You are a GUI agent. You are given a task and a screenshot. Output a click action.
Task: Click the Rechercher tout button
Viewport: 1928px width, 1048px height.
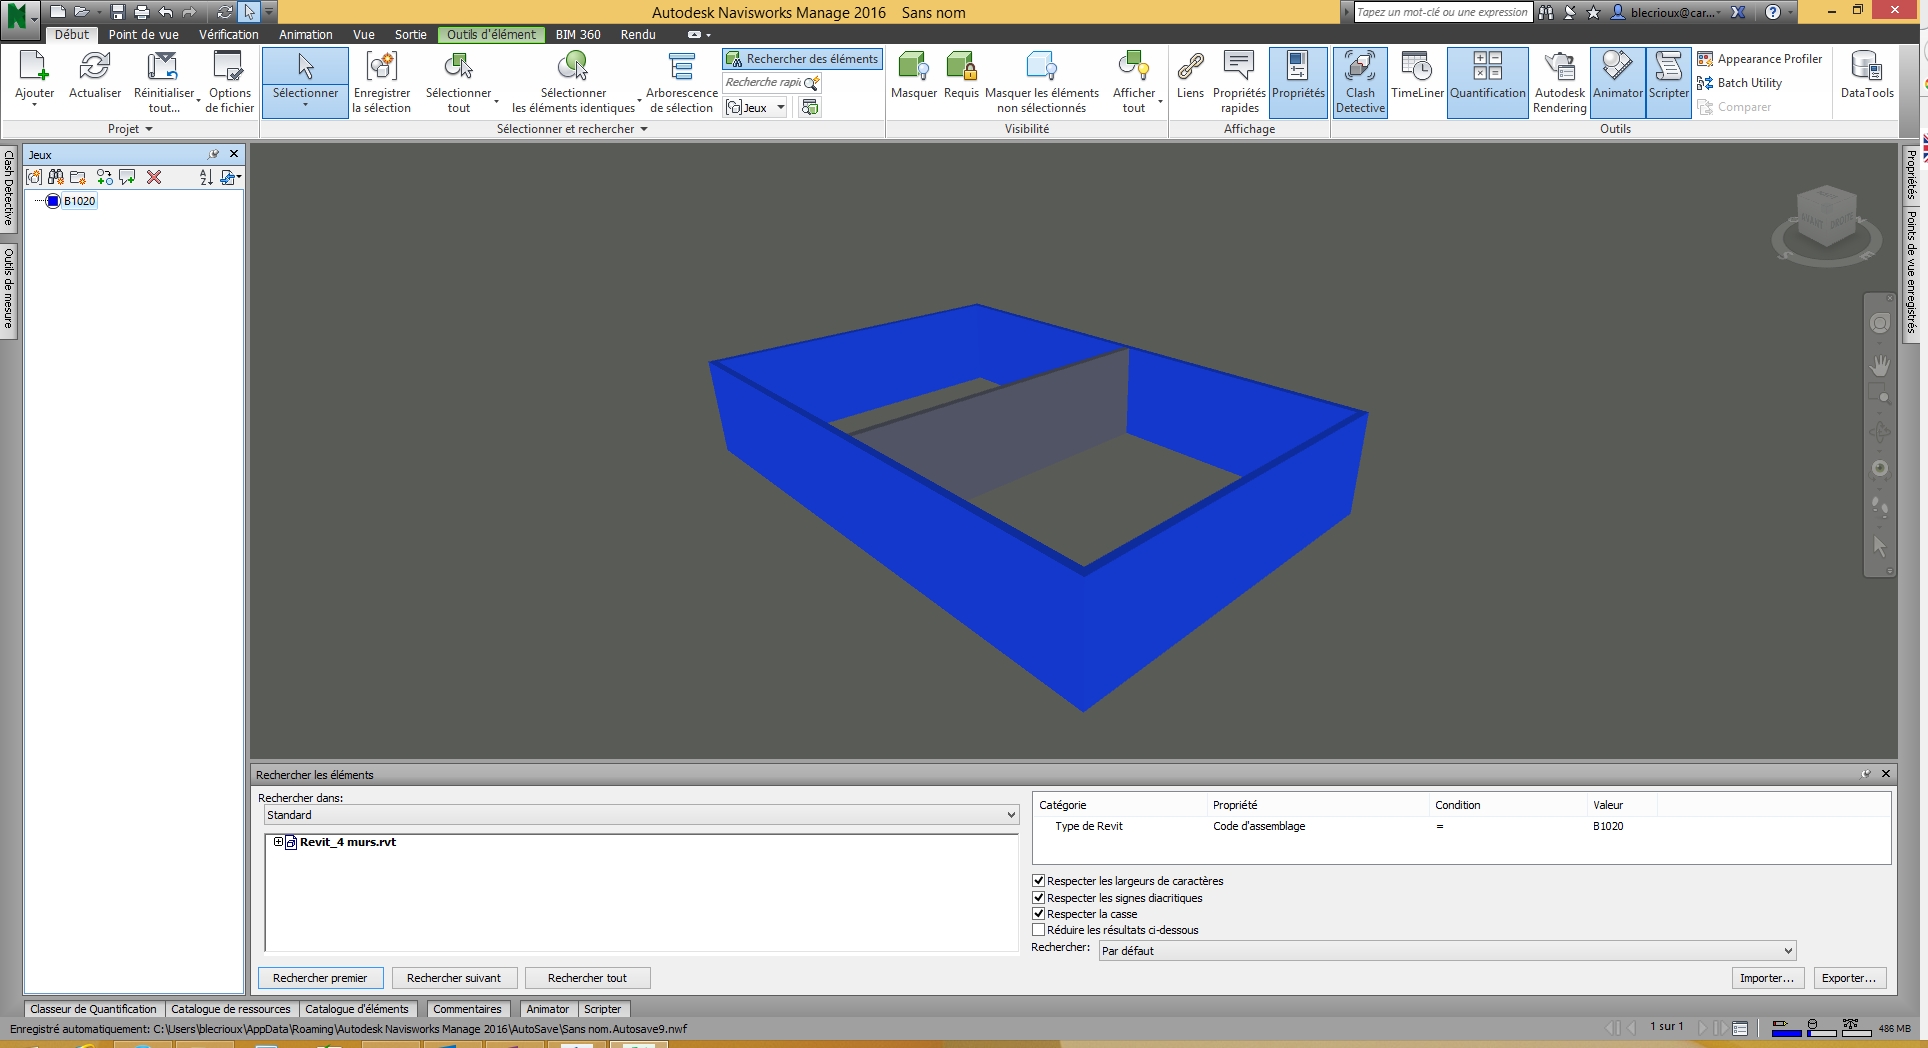coord(587,978)
